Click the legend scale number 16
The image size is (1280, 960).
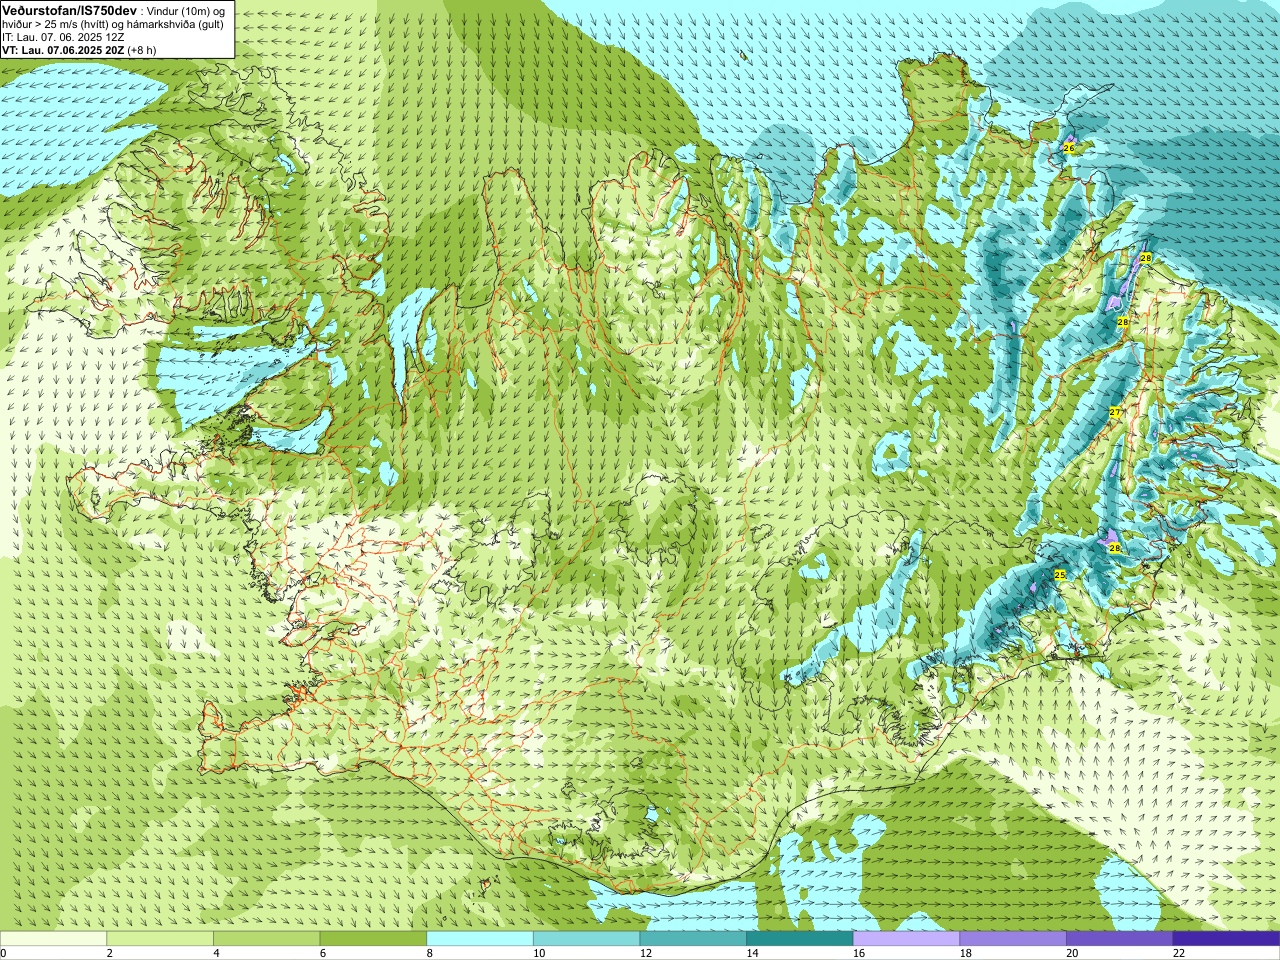(859, 953)
